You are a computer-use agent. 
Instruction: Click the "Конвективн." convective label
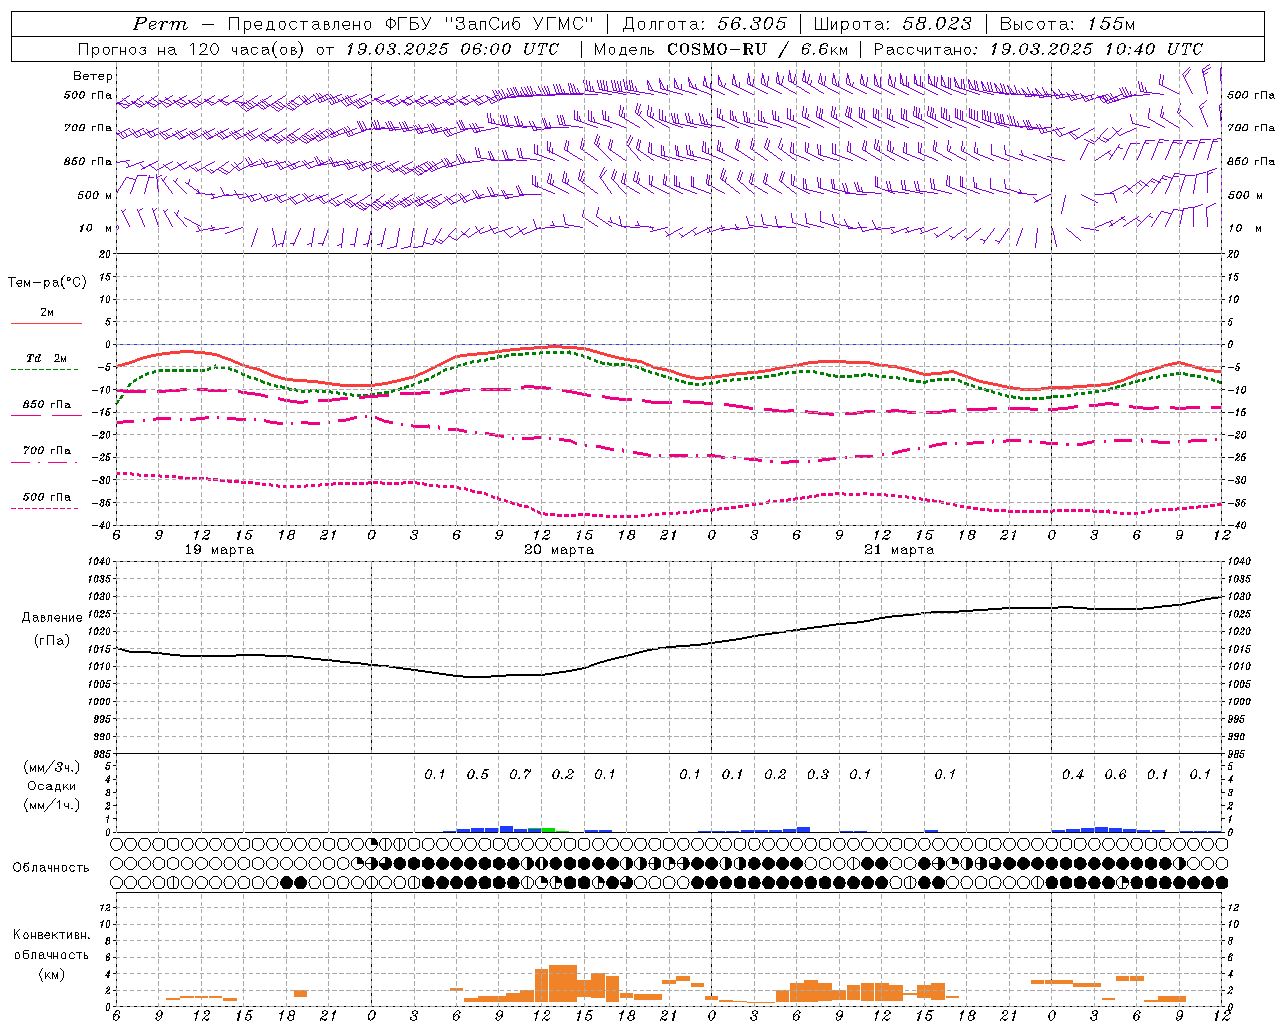[51, 935]
